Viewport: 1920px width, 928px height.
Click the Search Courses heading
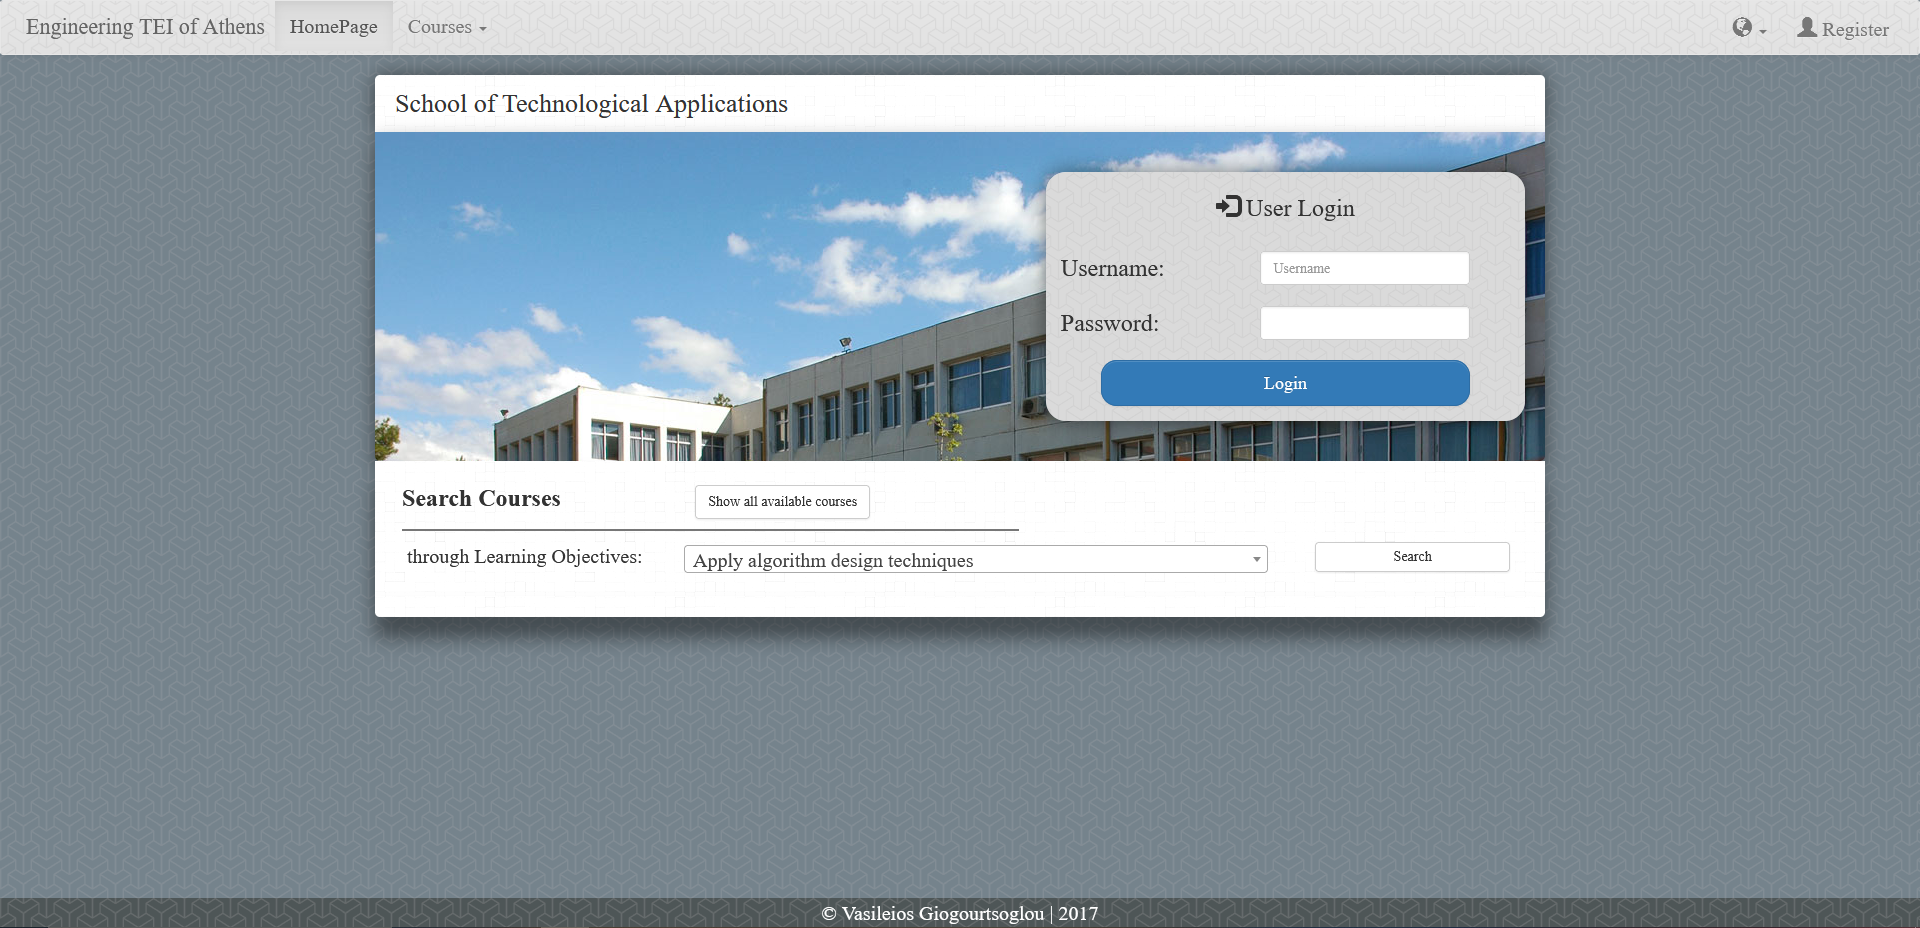point(481,499)
